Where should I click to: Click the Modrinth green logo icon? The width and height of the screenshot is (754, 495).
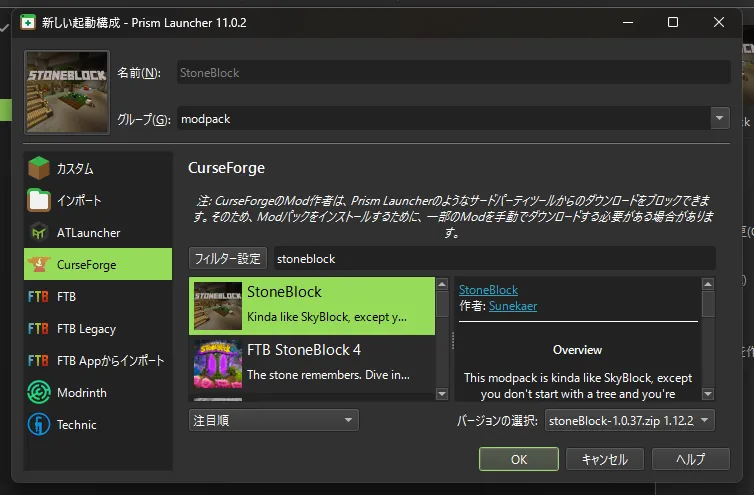tap(38, 392)
